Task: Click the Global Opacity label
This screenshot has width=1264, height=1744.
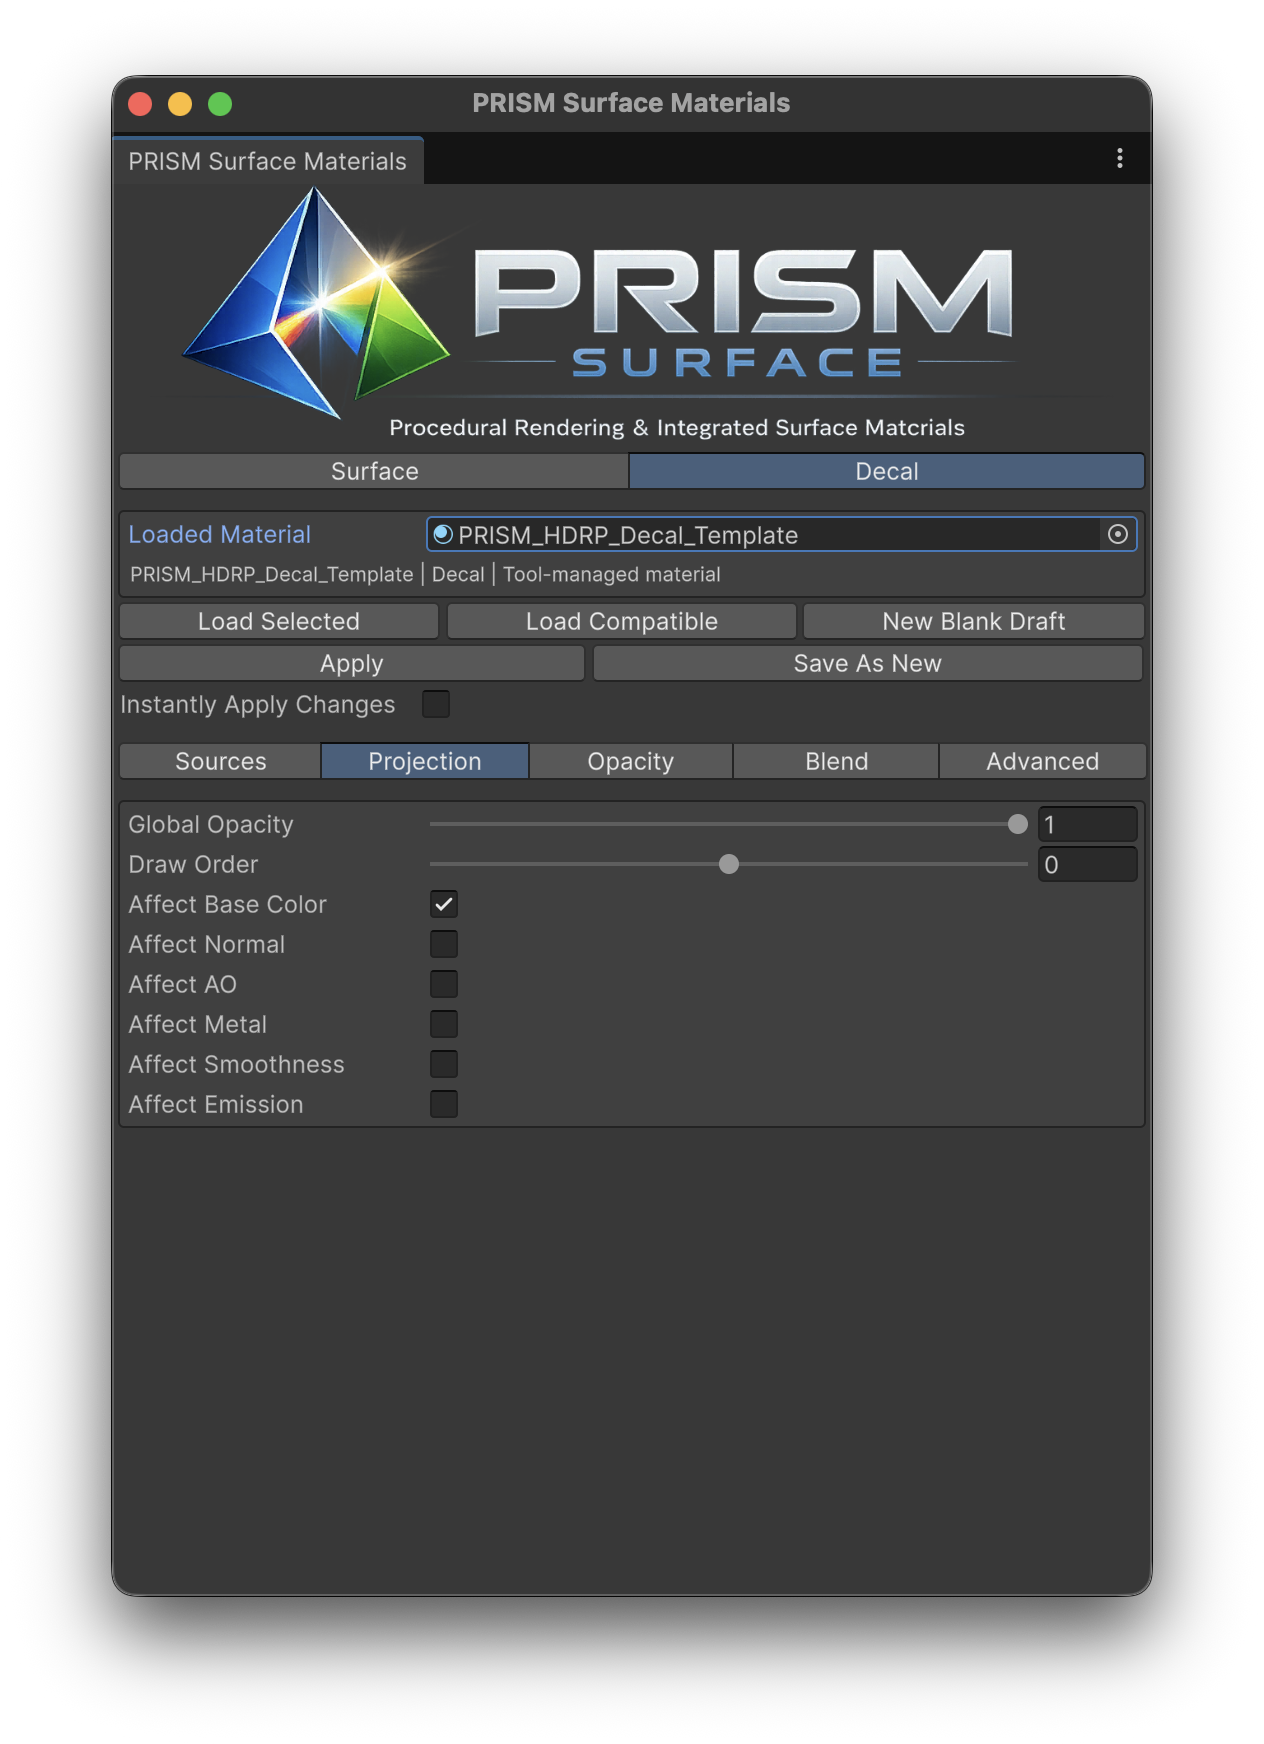Action: (x=211, y=824)
